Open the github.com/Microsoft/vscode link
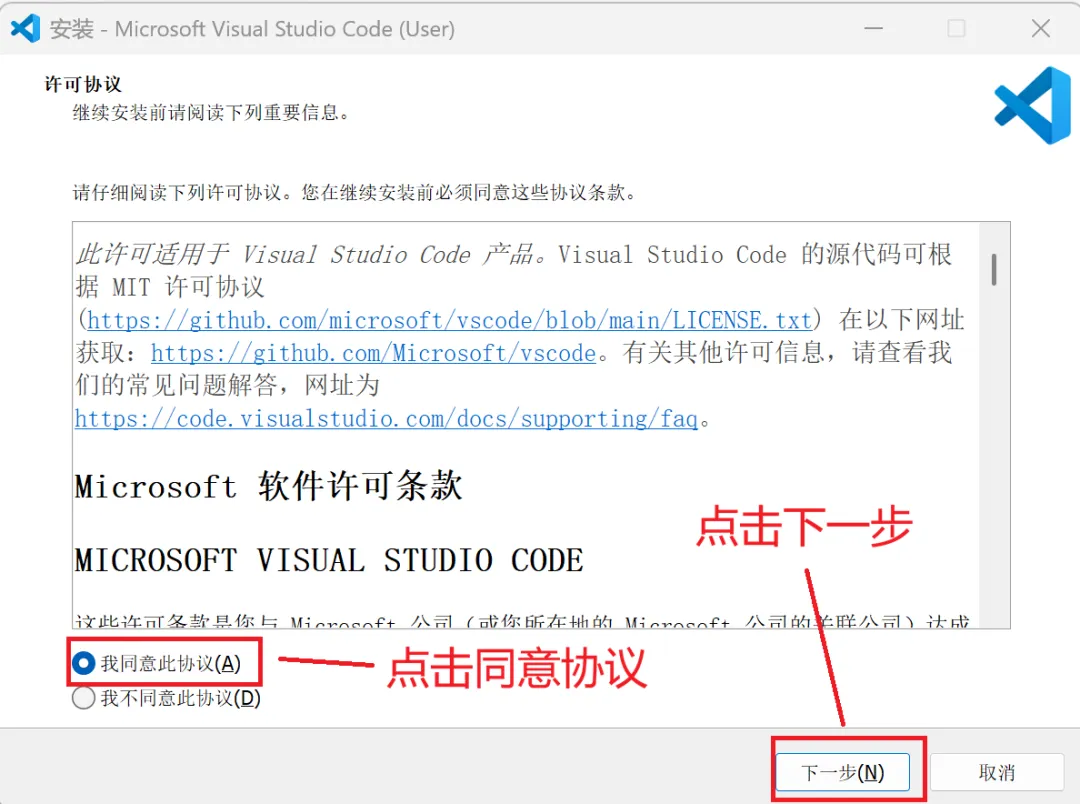The height and width of the screenshot is (804, 1080). click(x=373, y=353)
